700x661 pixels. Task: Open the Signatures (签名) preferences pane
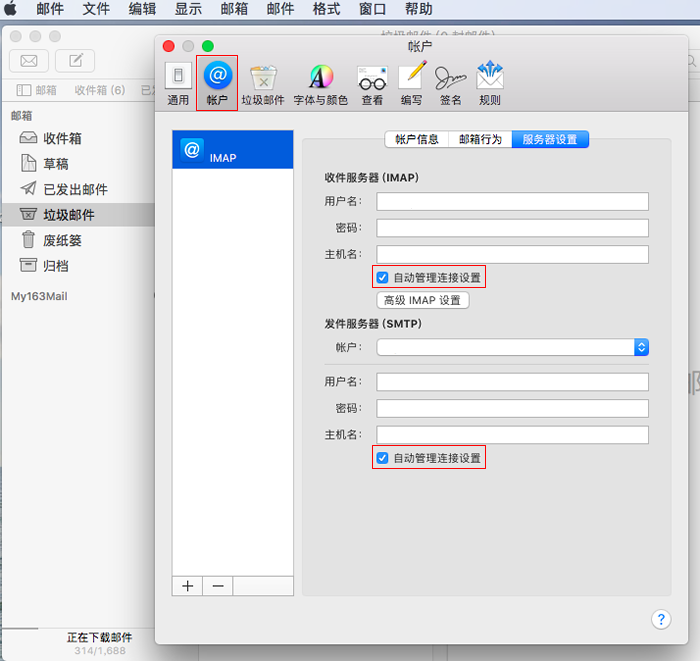click(x=450, y=85)
